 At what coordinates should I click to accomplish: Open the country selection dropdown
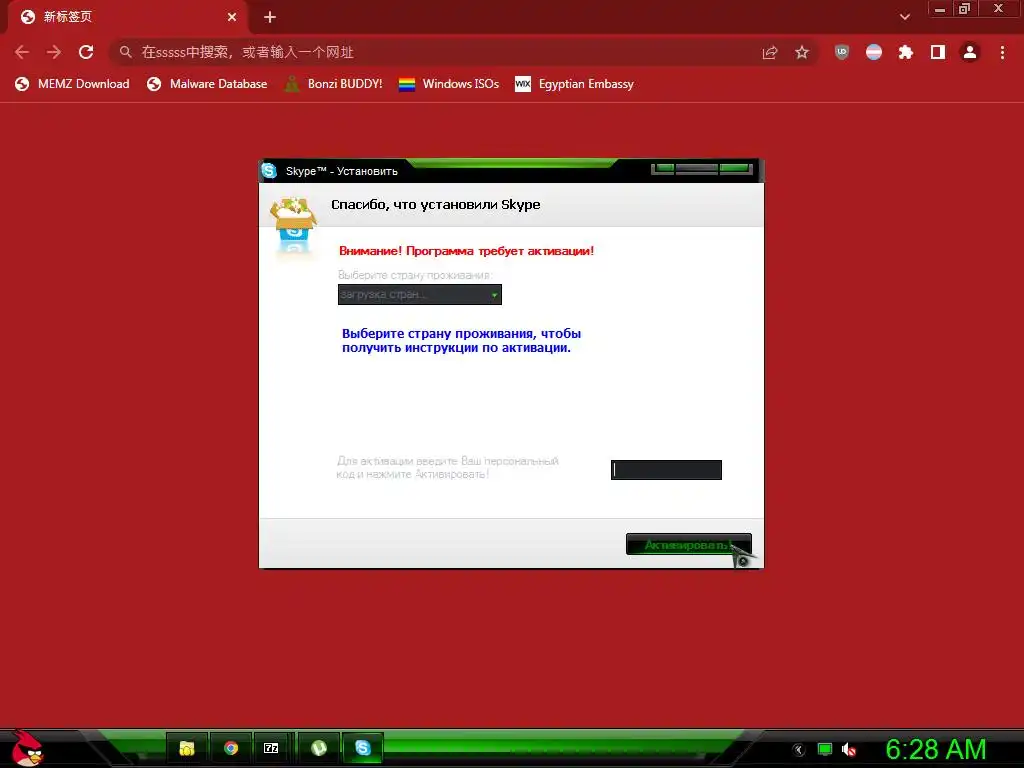420,295
